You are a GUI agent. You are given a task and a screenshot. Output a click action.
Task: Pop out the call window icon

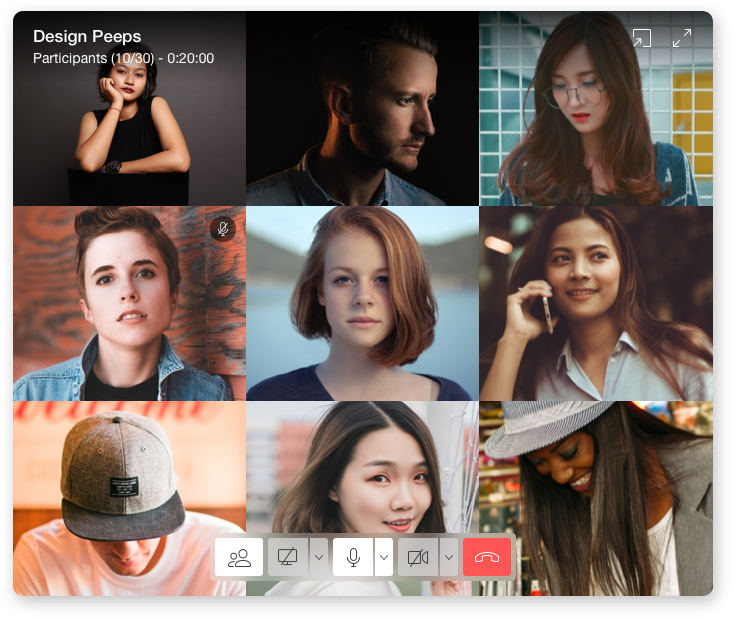coord(642,38)
